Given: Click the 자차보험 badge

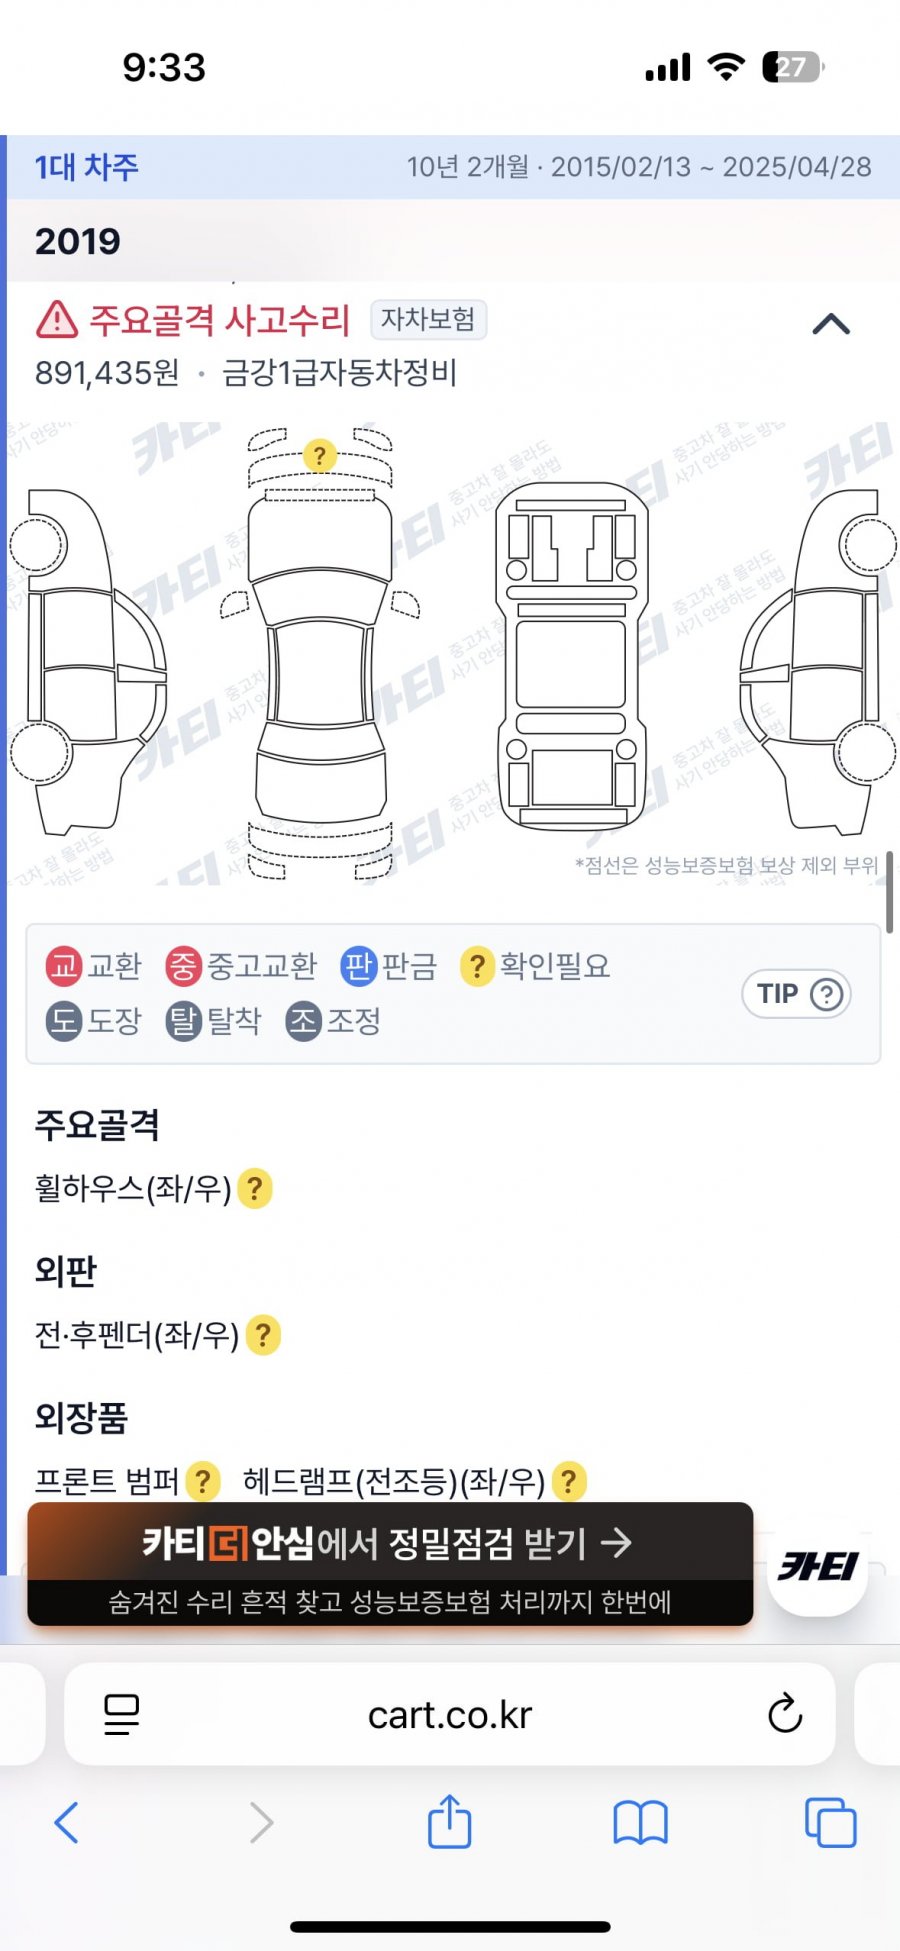Looking at the screenshot, I should pos(428,320).
